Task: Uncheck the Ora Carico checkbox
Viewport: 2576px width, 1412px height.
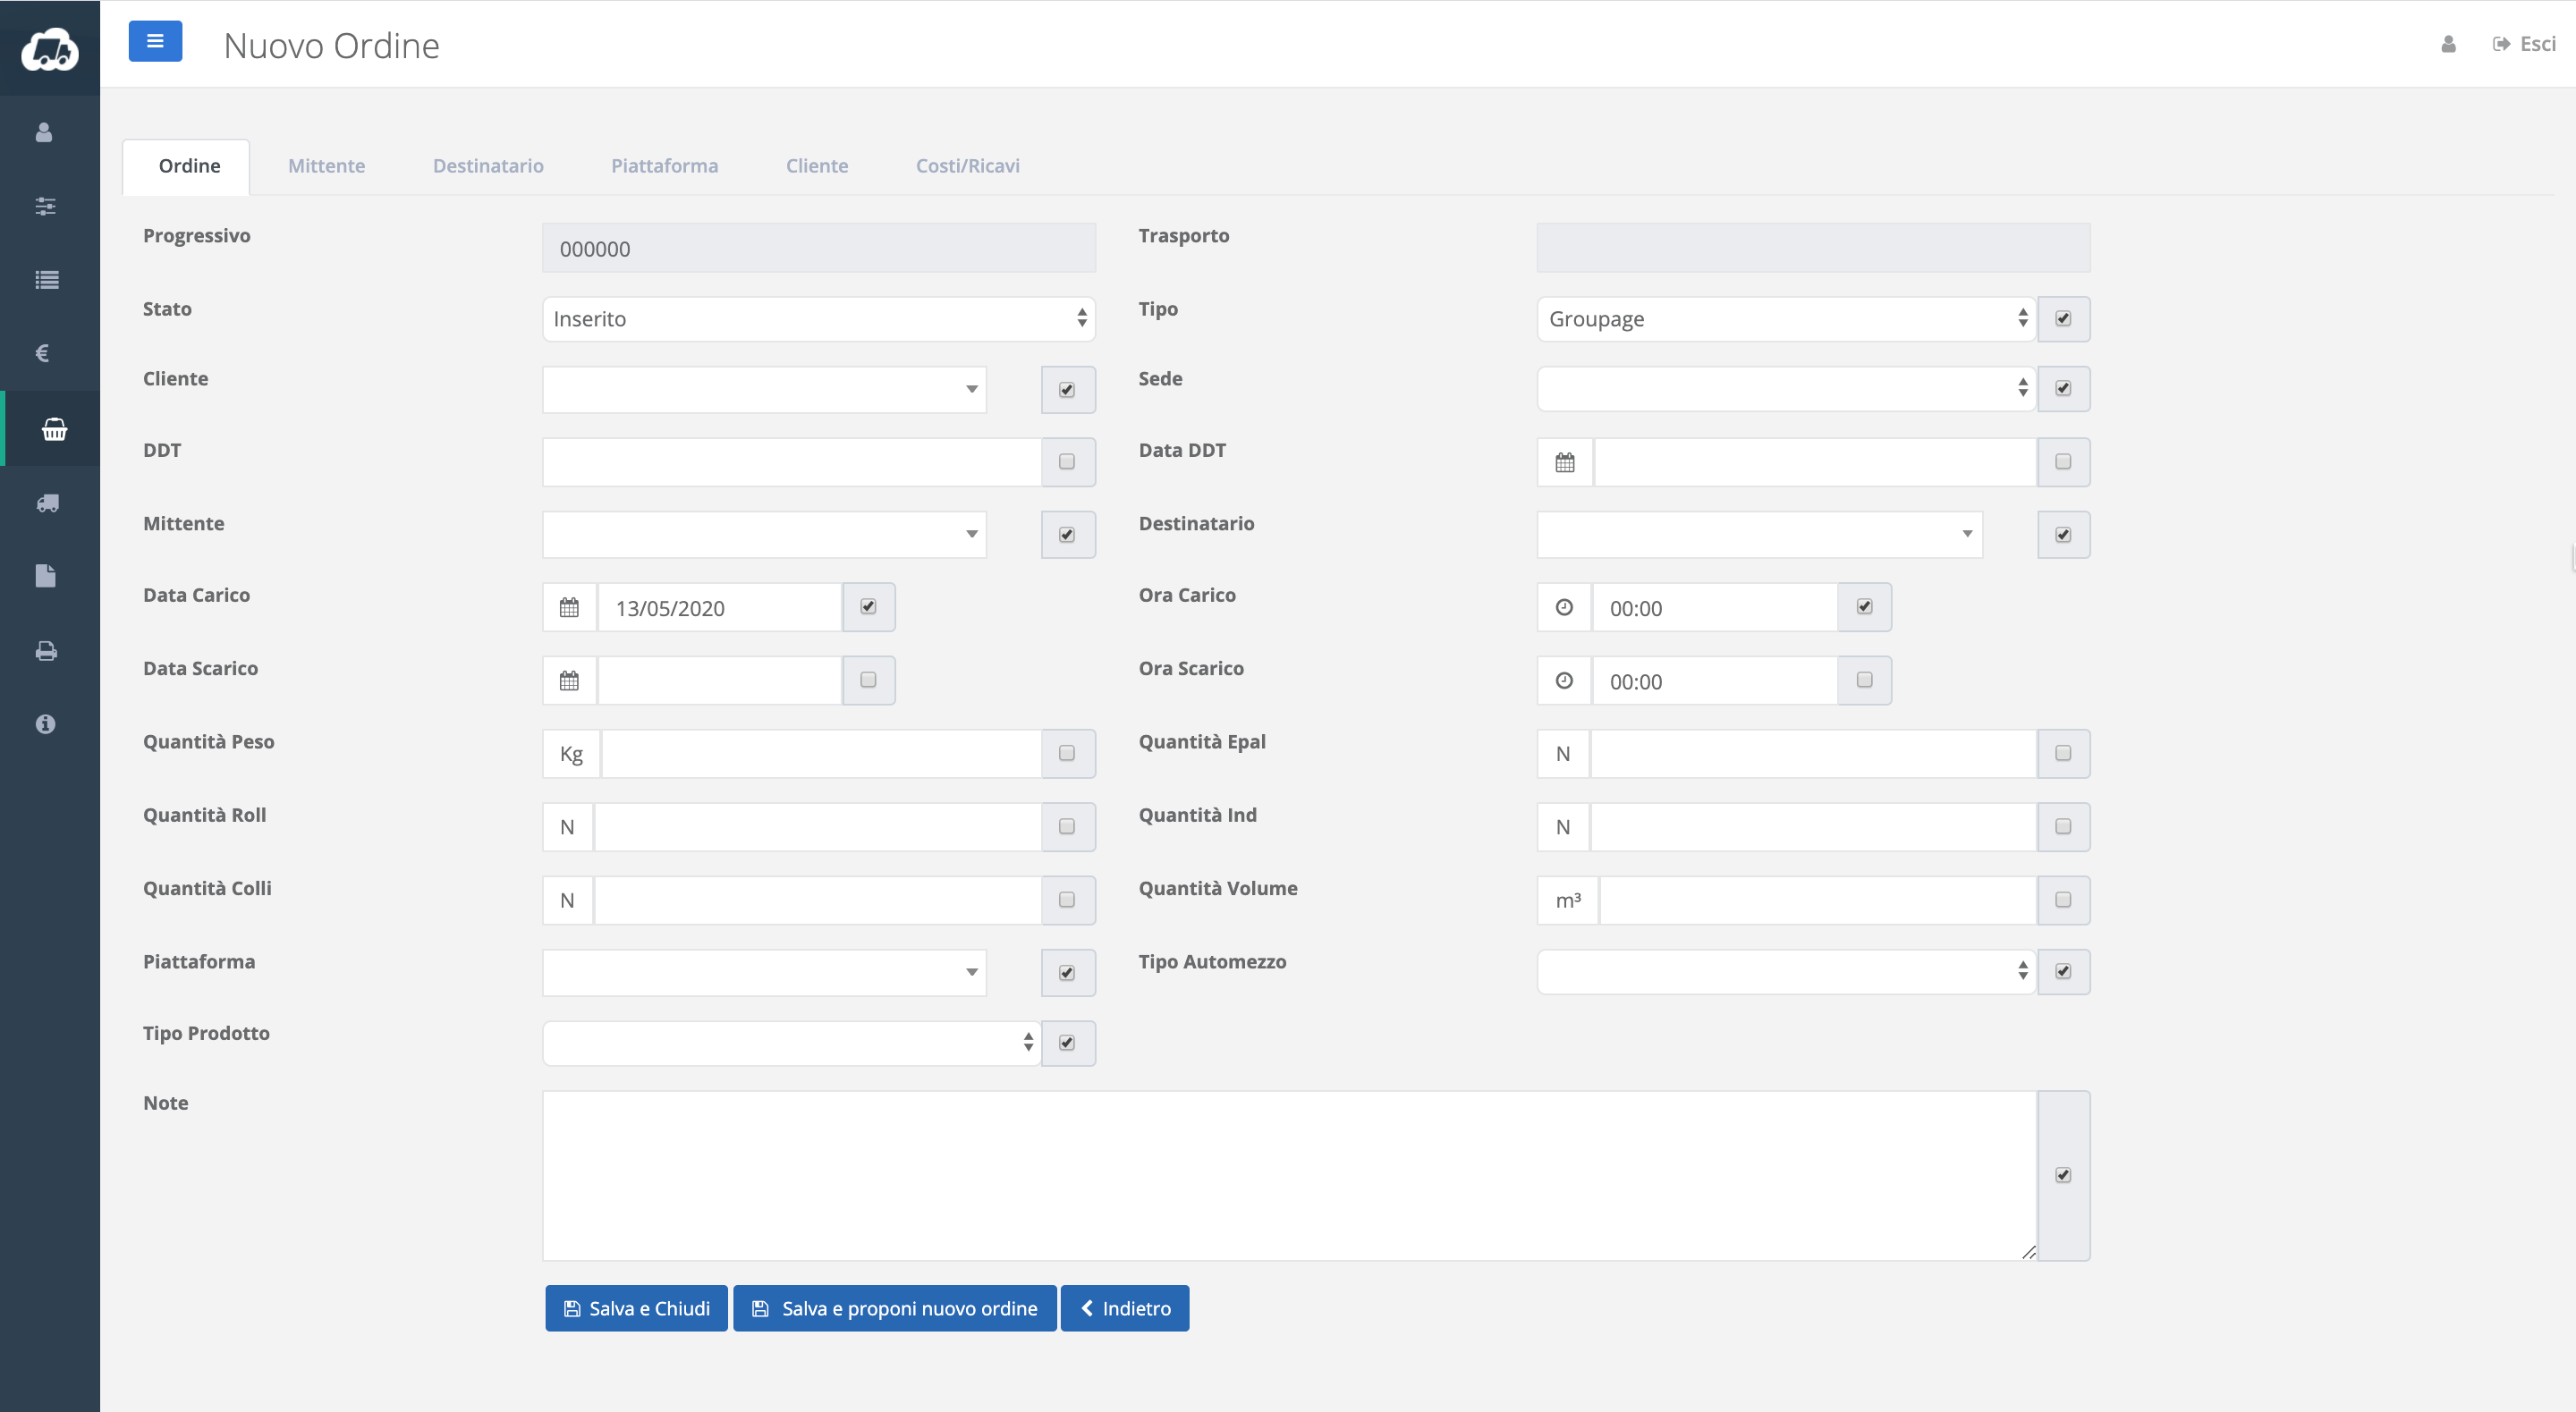Action: (1864, 607)
